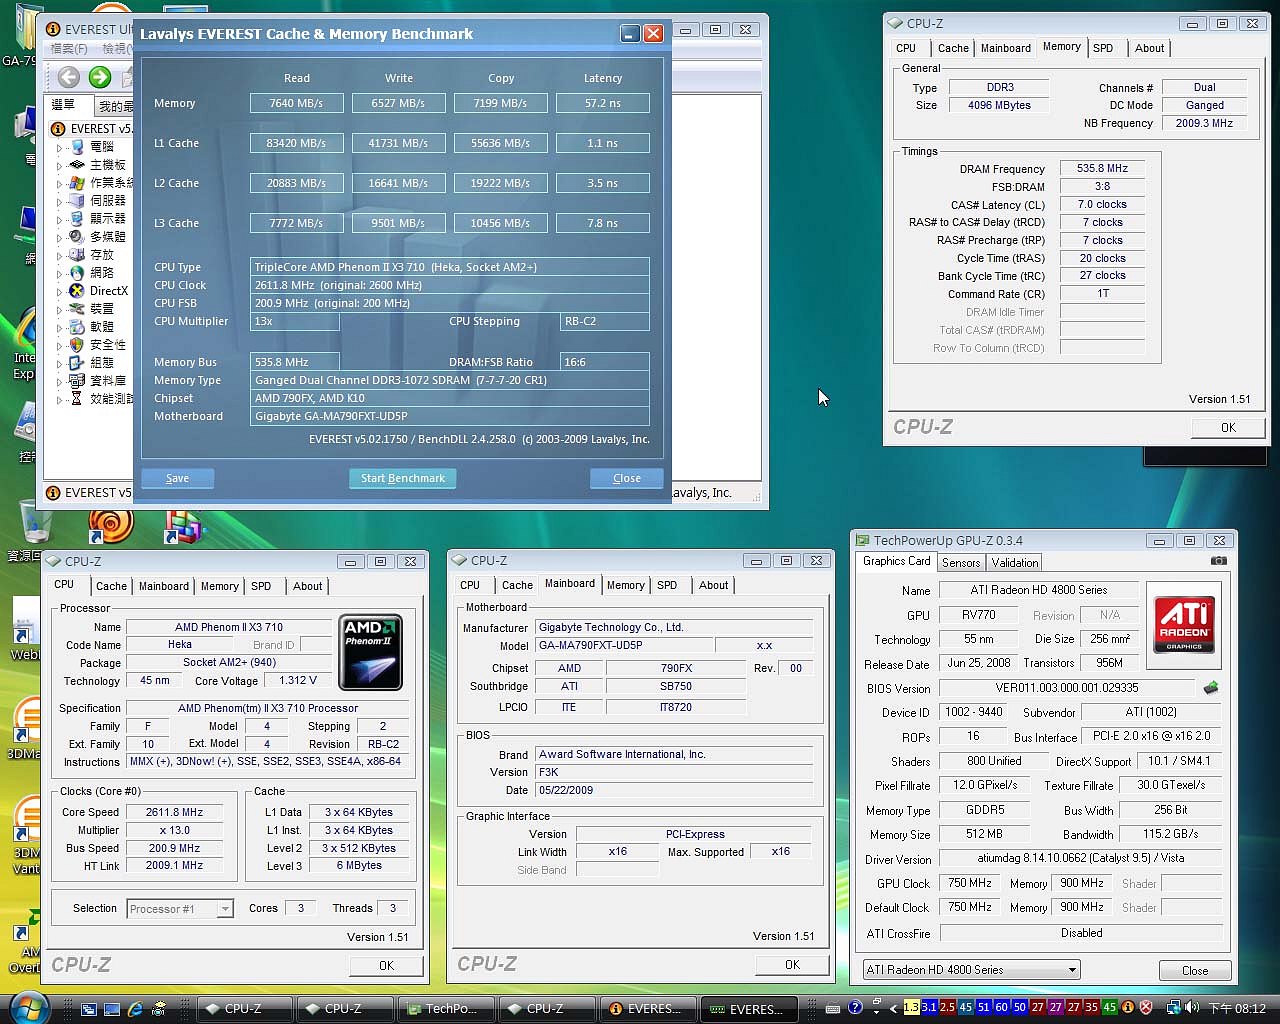Click the Close button in GPU-Z
Screen dimensions: 1280x1024
(1195, 971)
